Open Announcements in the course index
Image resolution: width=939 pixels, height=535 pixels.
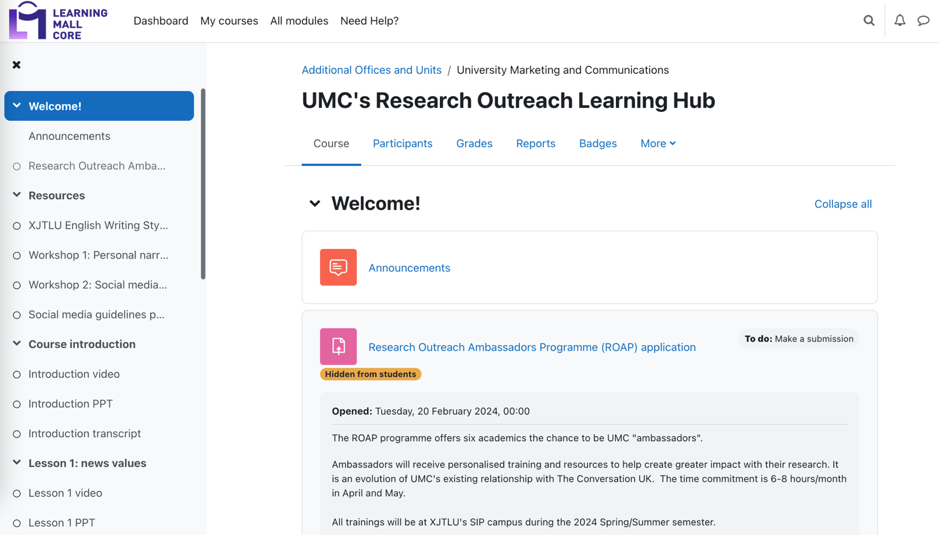pos(69,136)
